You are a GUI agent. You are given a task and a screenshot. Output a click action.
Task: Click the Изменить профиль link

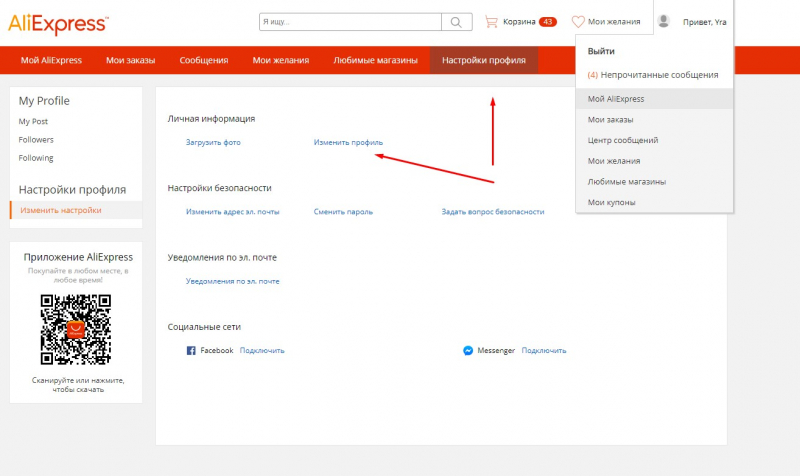348,142
